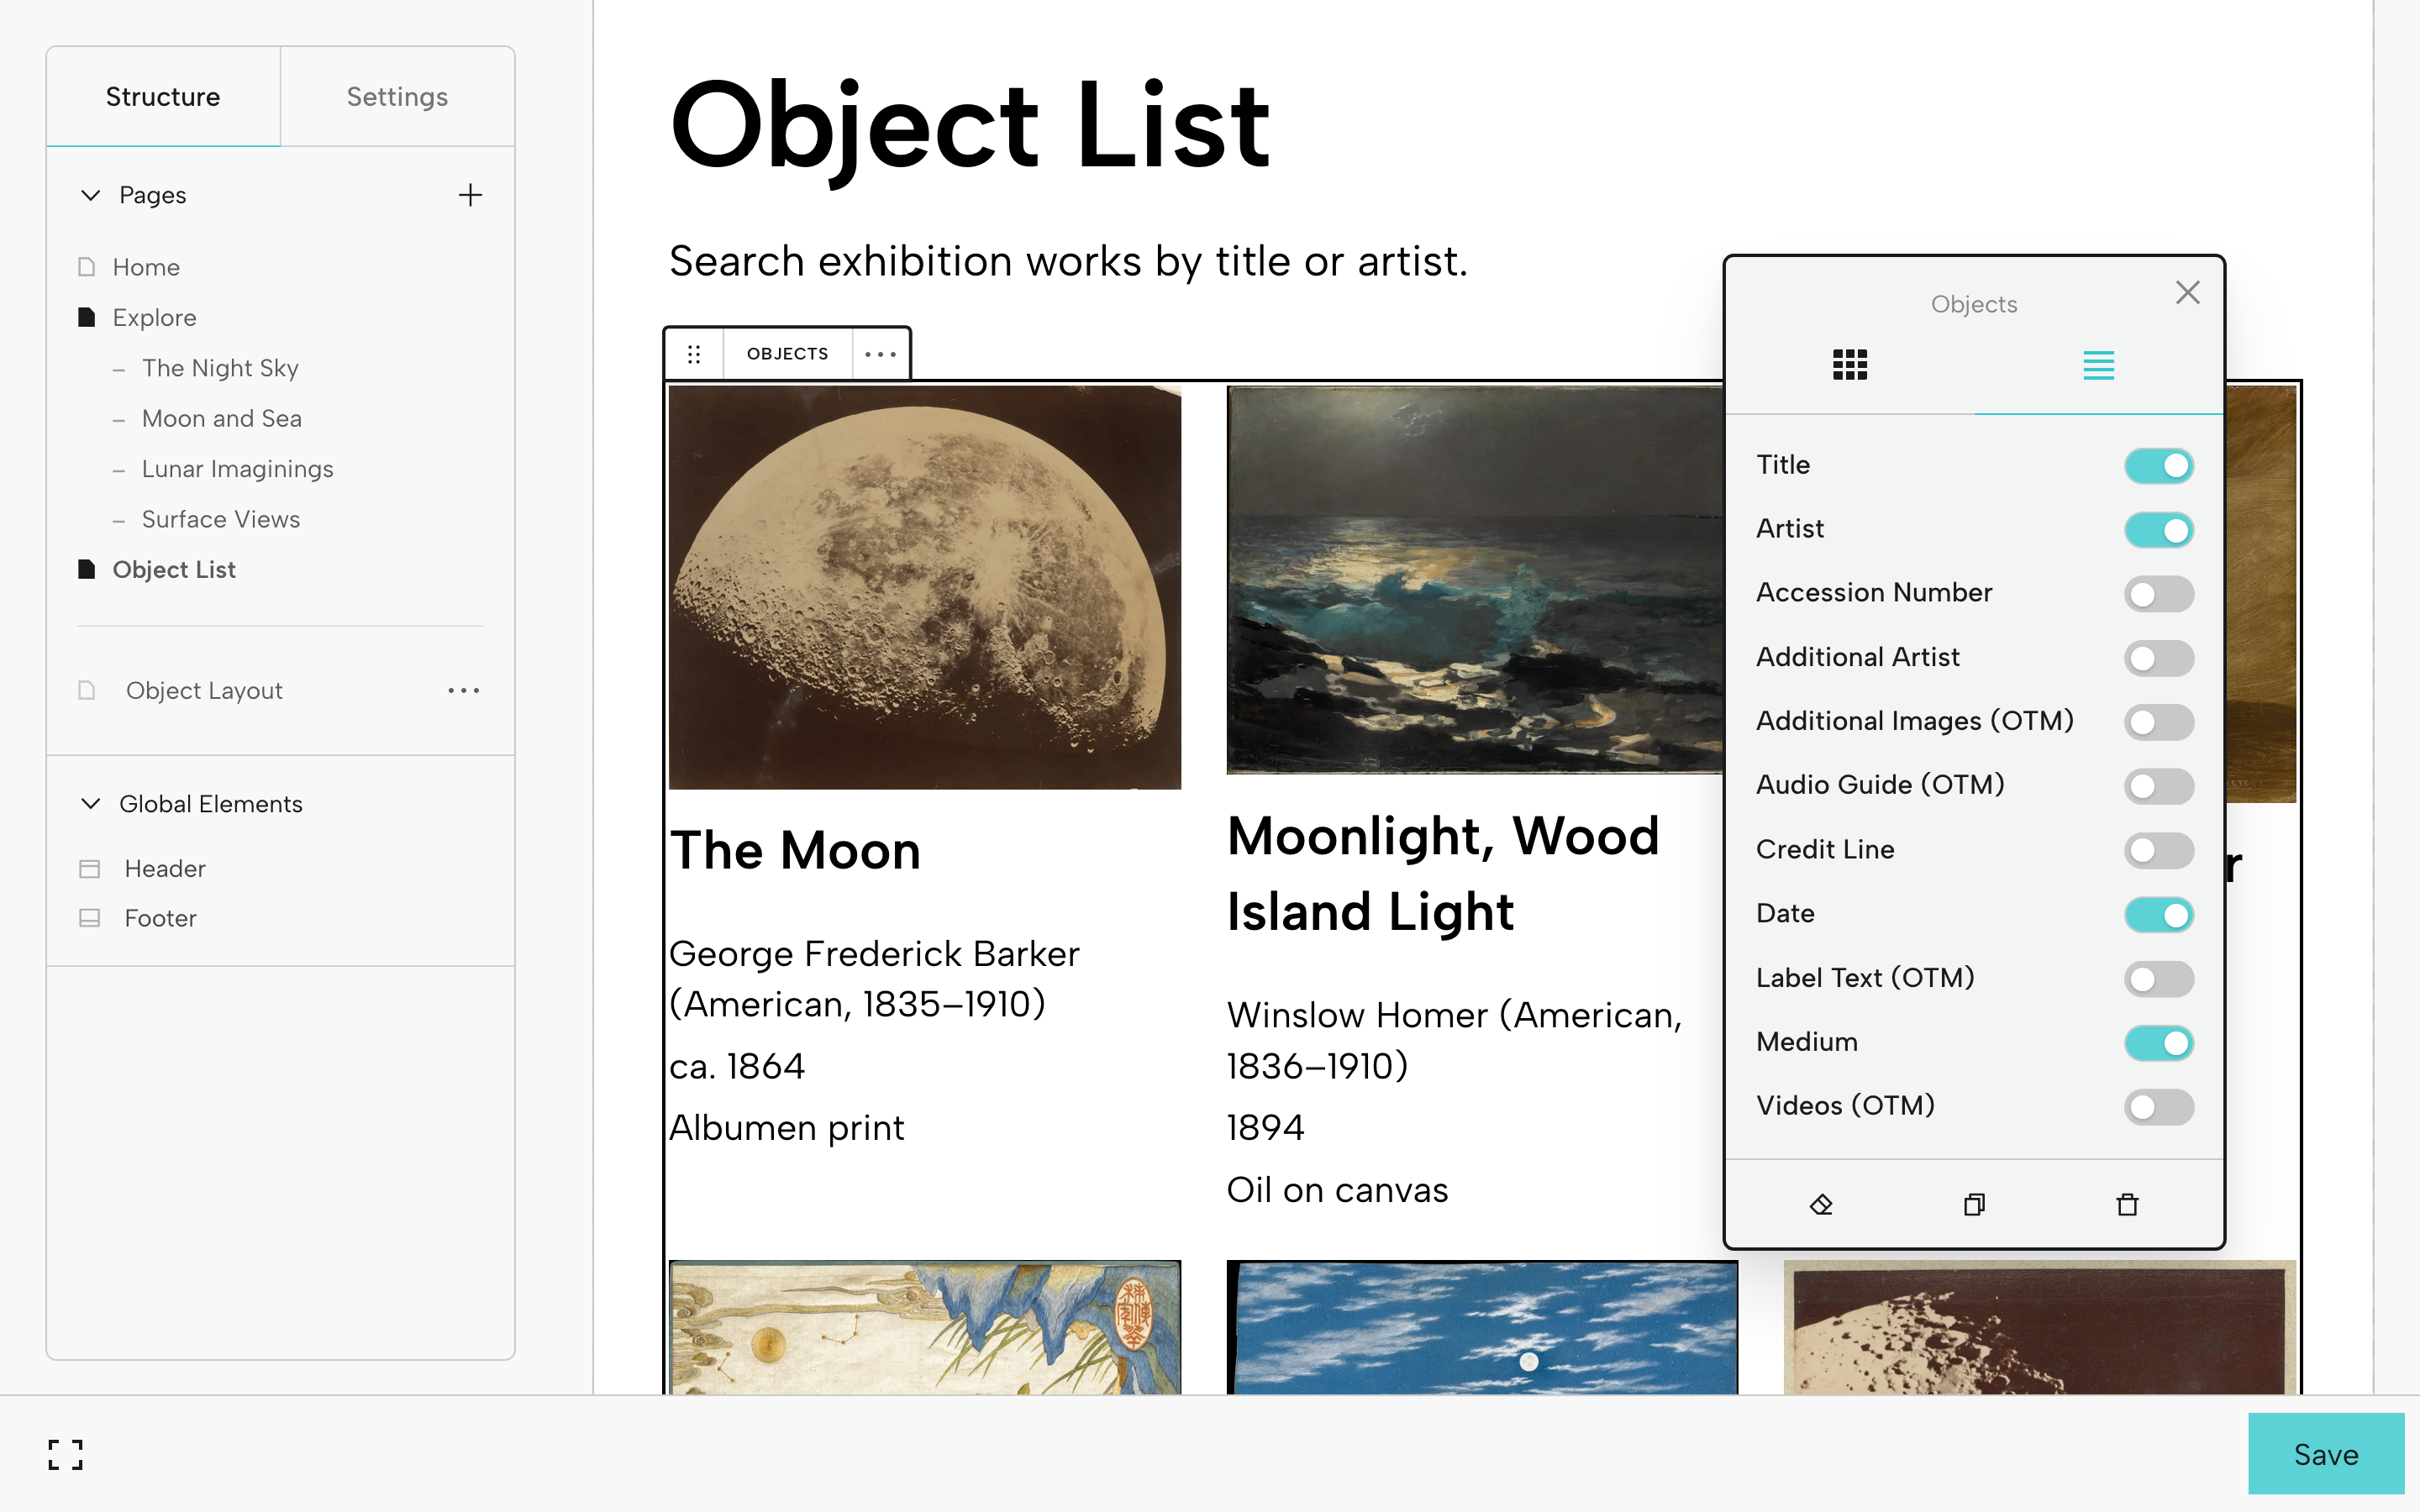Delete the Objects block with trash icon

(2127, 1204)
